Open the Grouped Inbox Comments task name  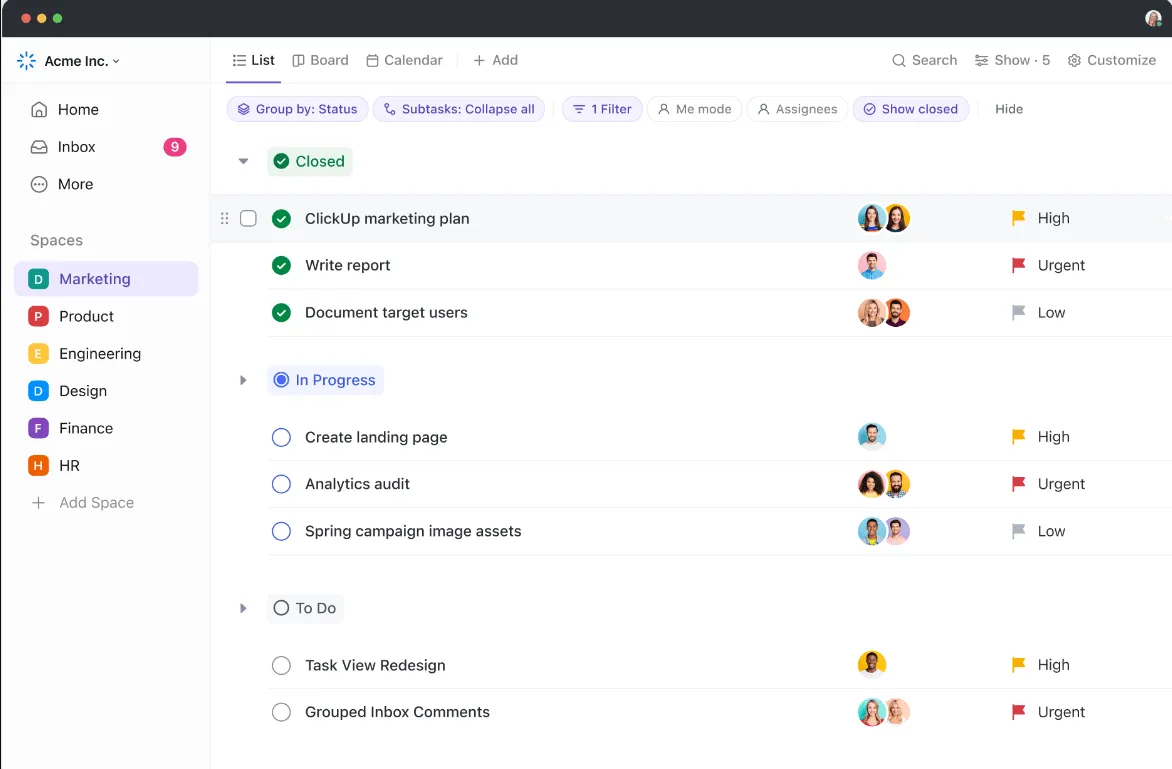pyautogui.click(x=397, y=712)
